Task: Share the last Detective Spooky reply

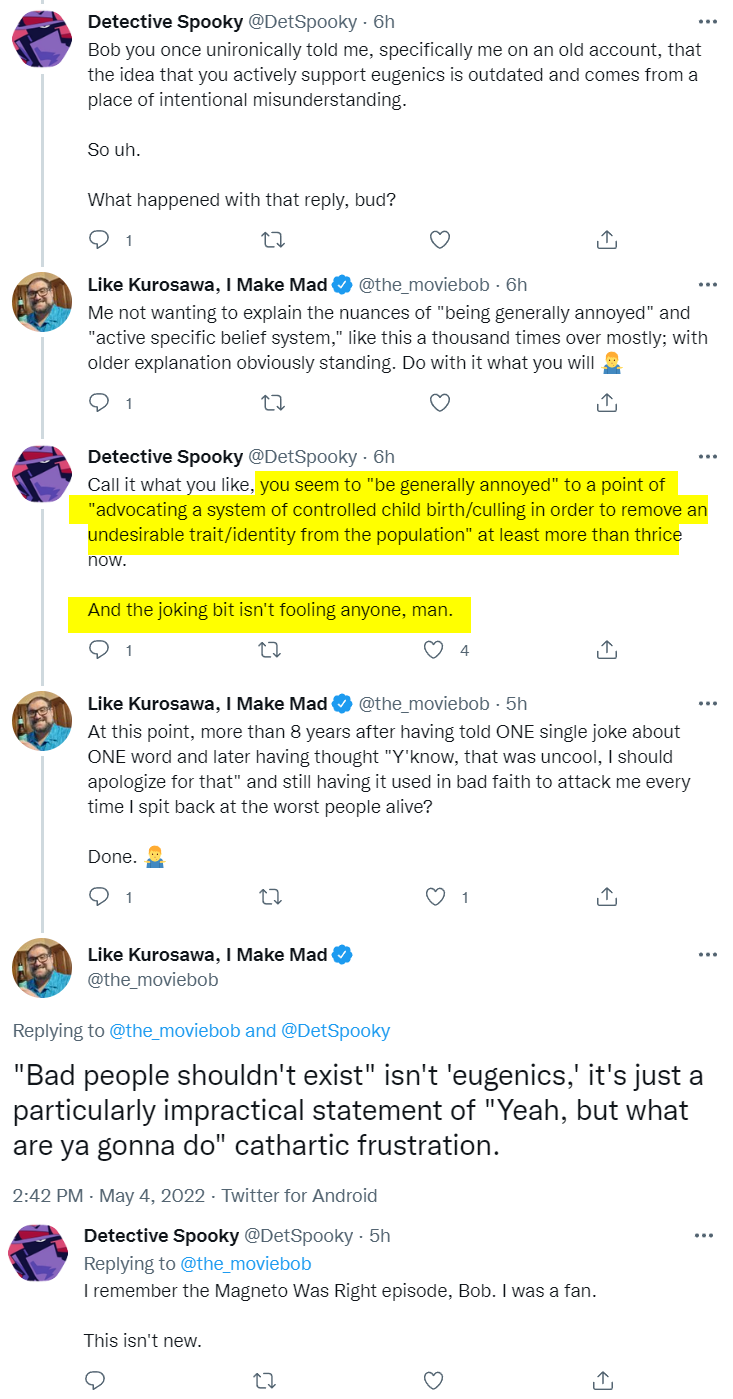Action: [x=603, y=1381]
